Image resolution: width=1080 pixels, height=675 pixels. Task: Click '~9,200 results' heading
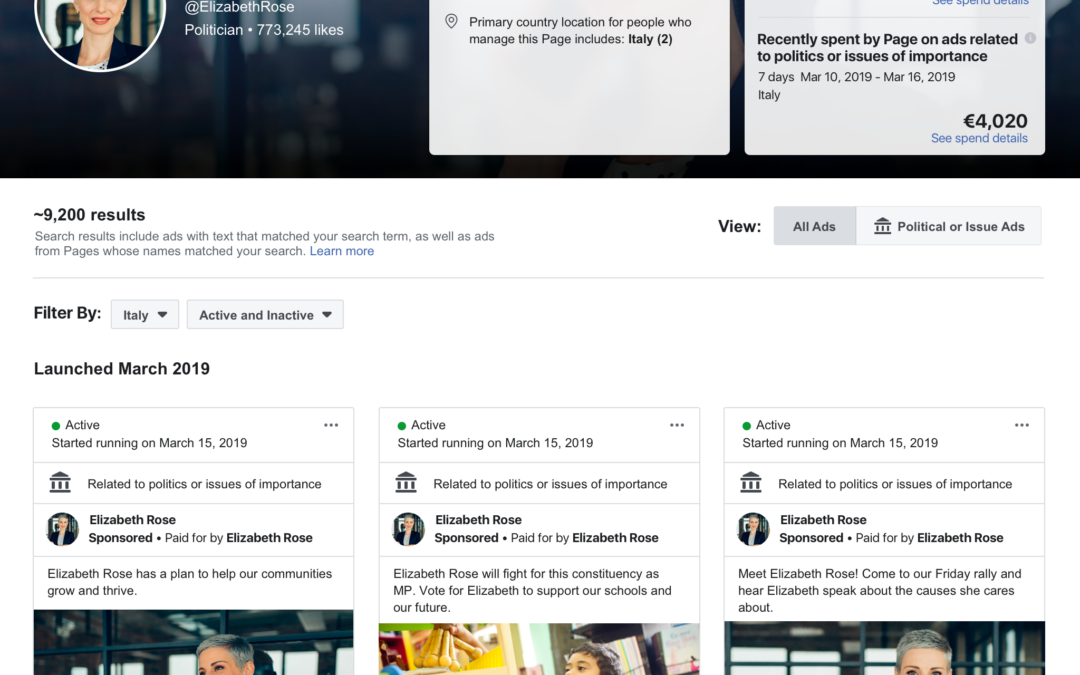pyautogui.click(x=90, y=215)
